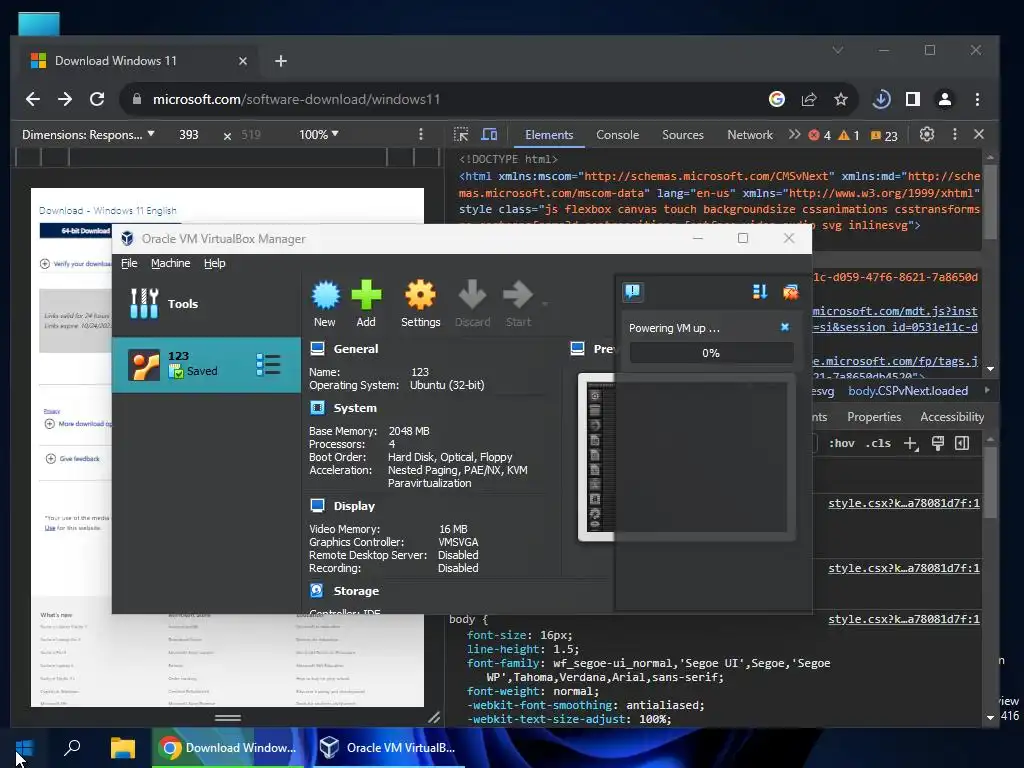
Task: Open the Accessibility tab in styles pane
Action: [x=952, y=417]
